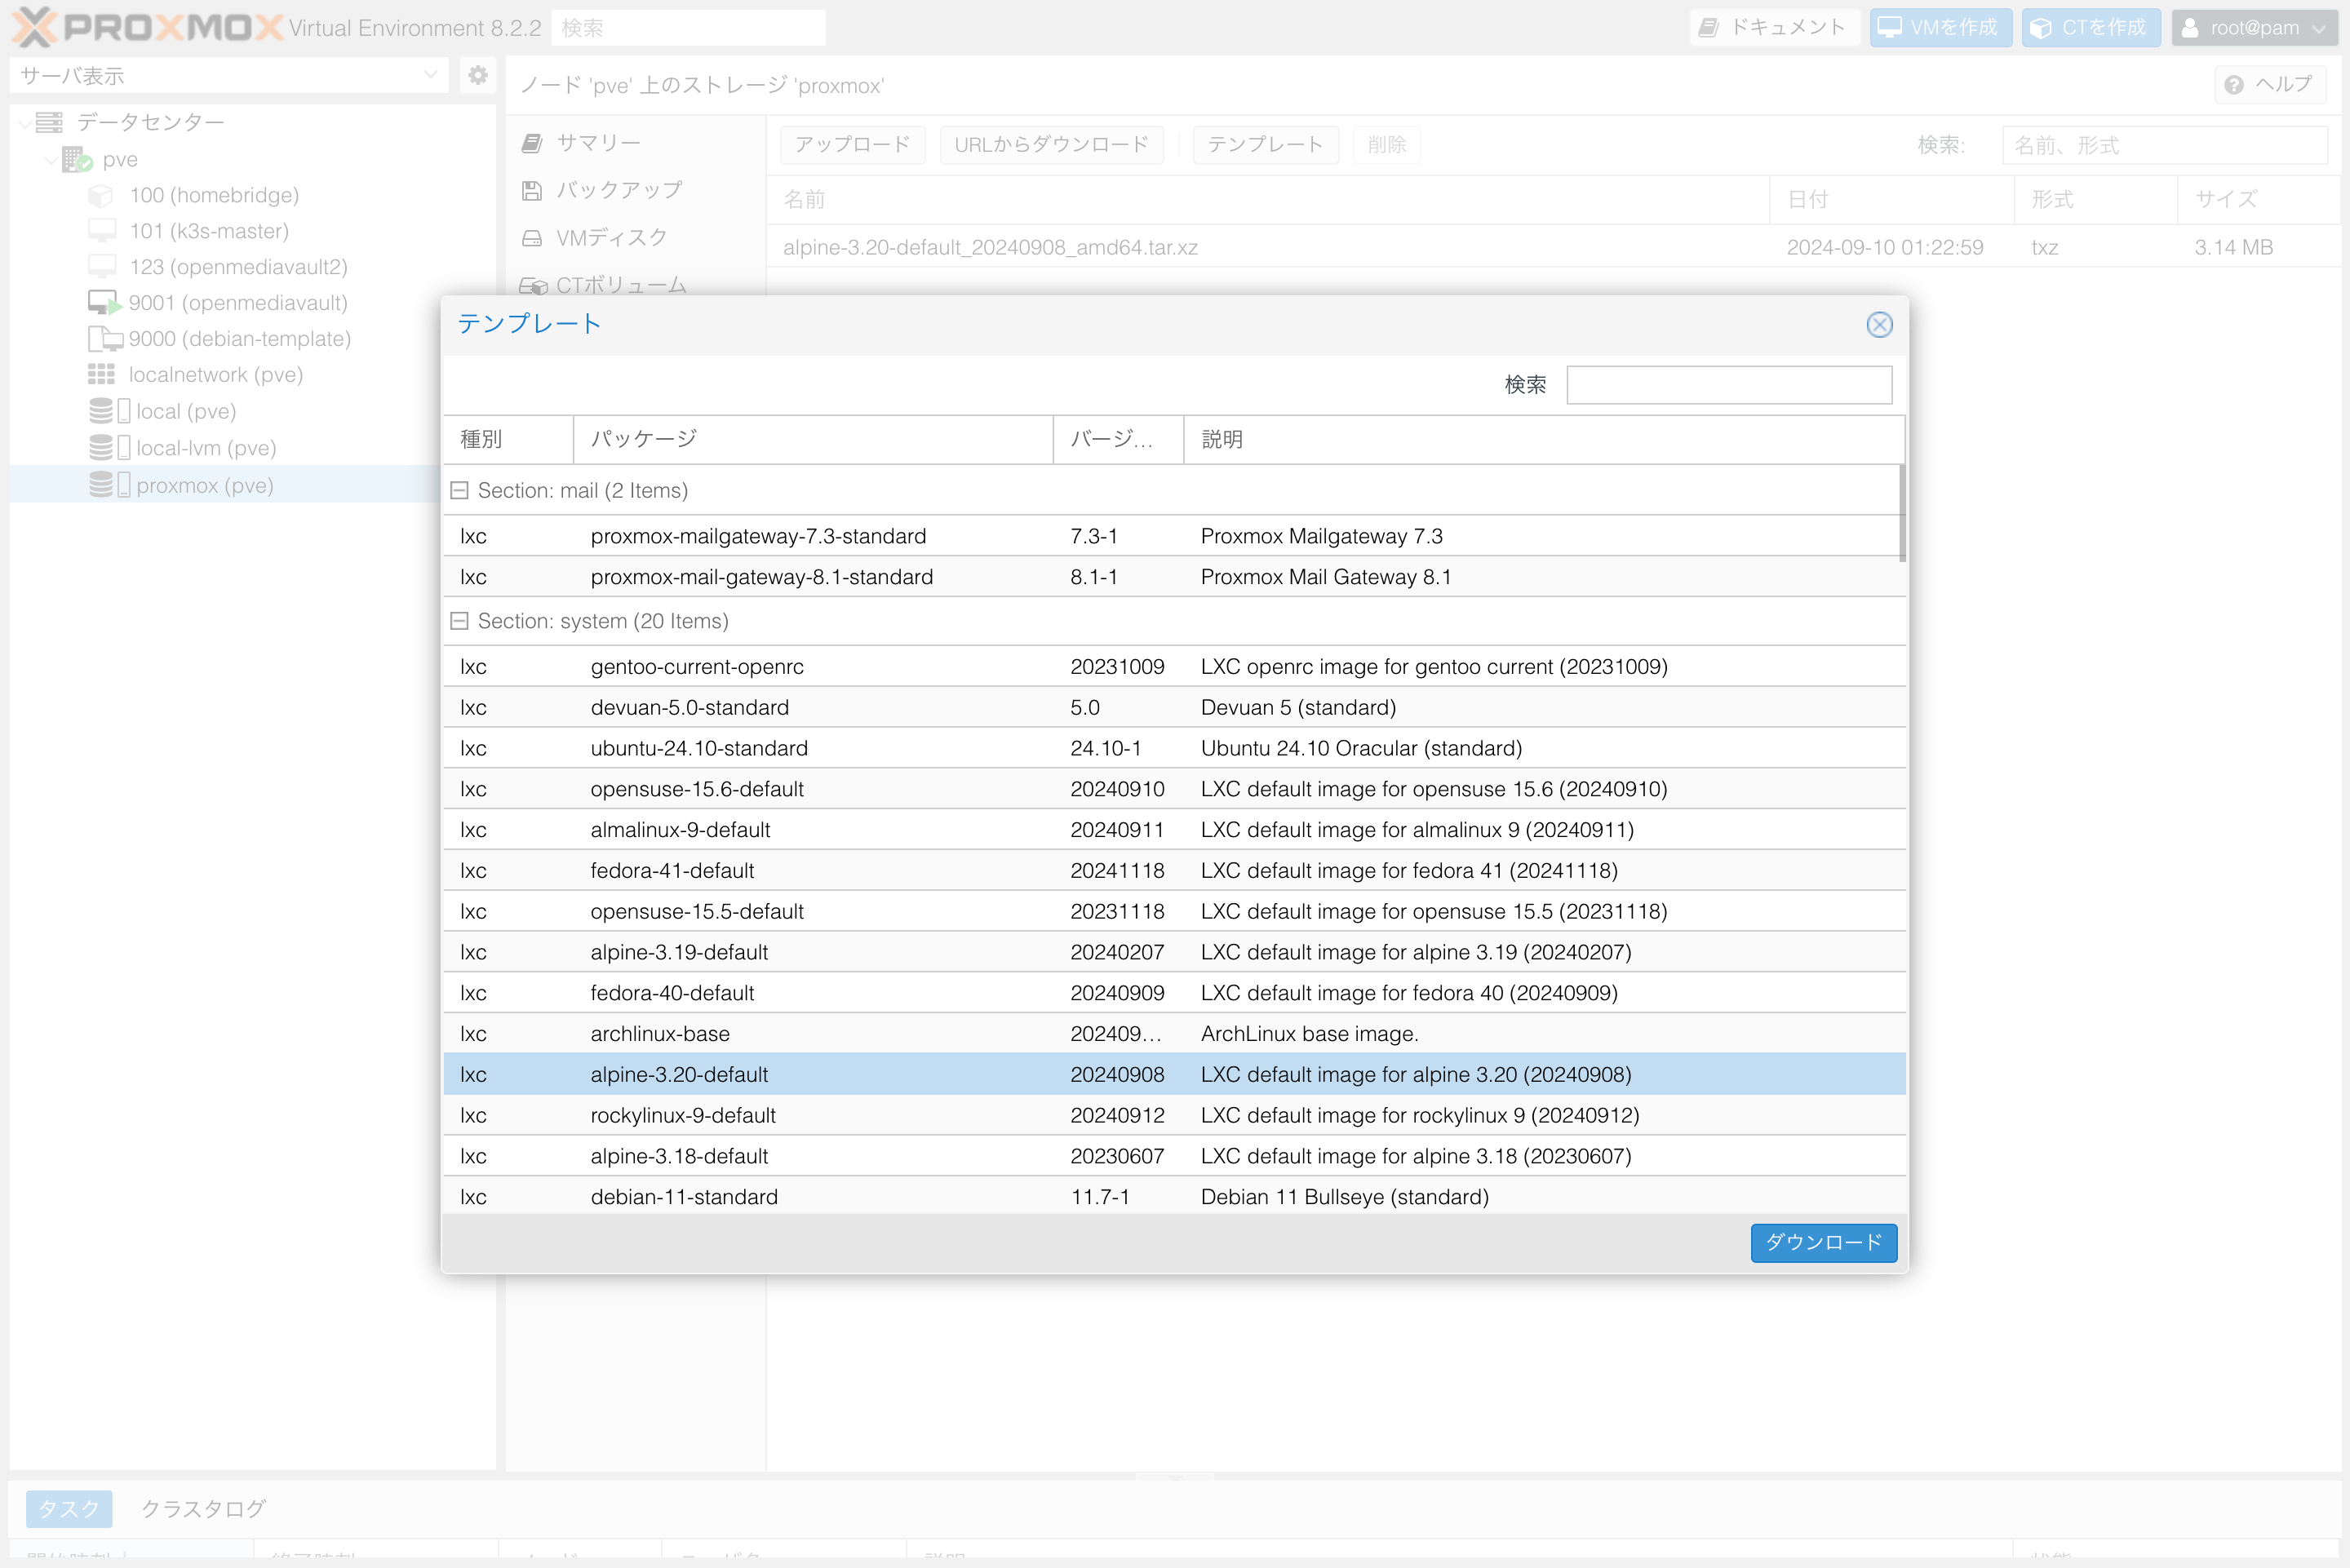Select the VMディスク panel icon
The height and width of the screenshot is (1568, 2350).
532,238
